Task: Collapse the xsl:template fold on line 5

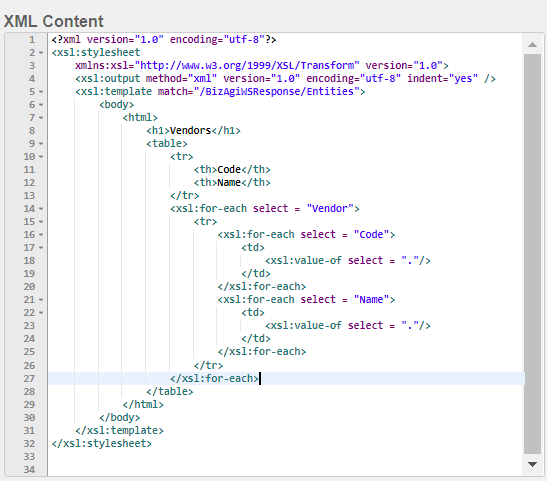Action: tap(41, 92)
